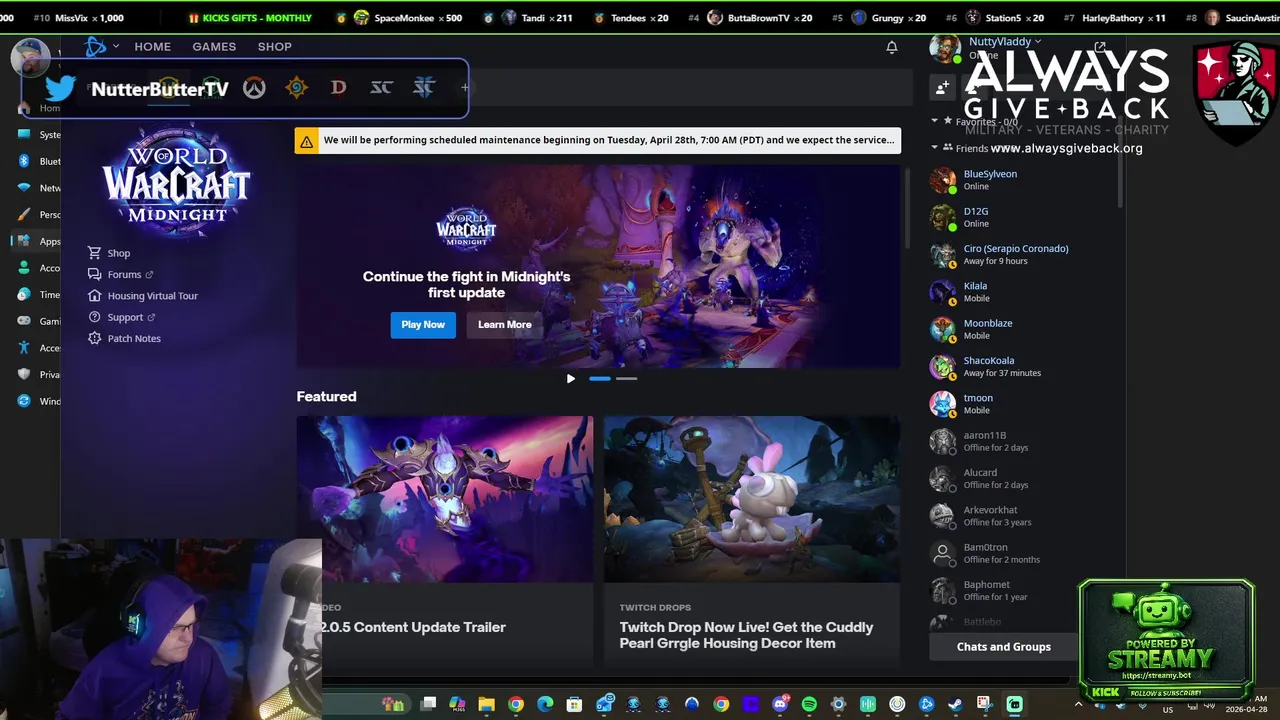Click the scheduled maintenance warning banner
This screenshot has height=720, width=1280.
click(x=598, y=141)
